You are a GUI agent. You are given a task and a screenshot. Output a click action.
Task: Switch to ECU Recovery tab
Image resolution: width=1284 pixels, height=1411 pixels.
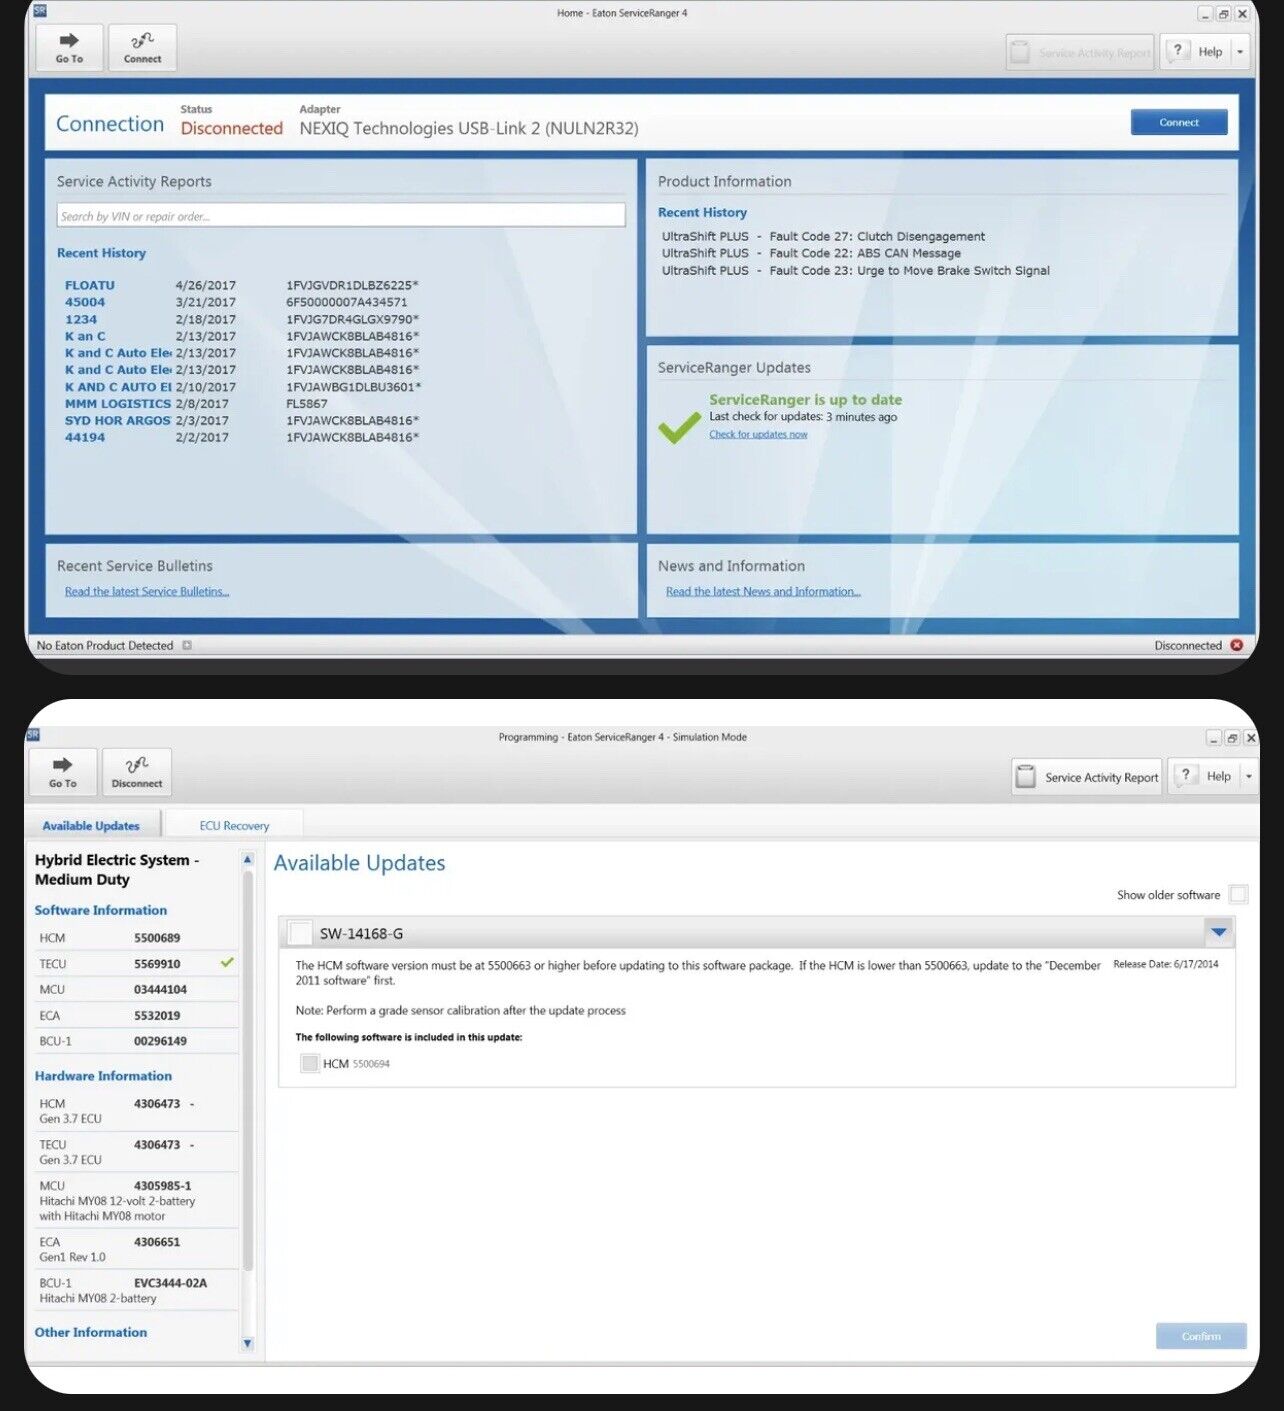[234, 826]
